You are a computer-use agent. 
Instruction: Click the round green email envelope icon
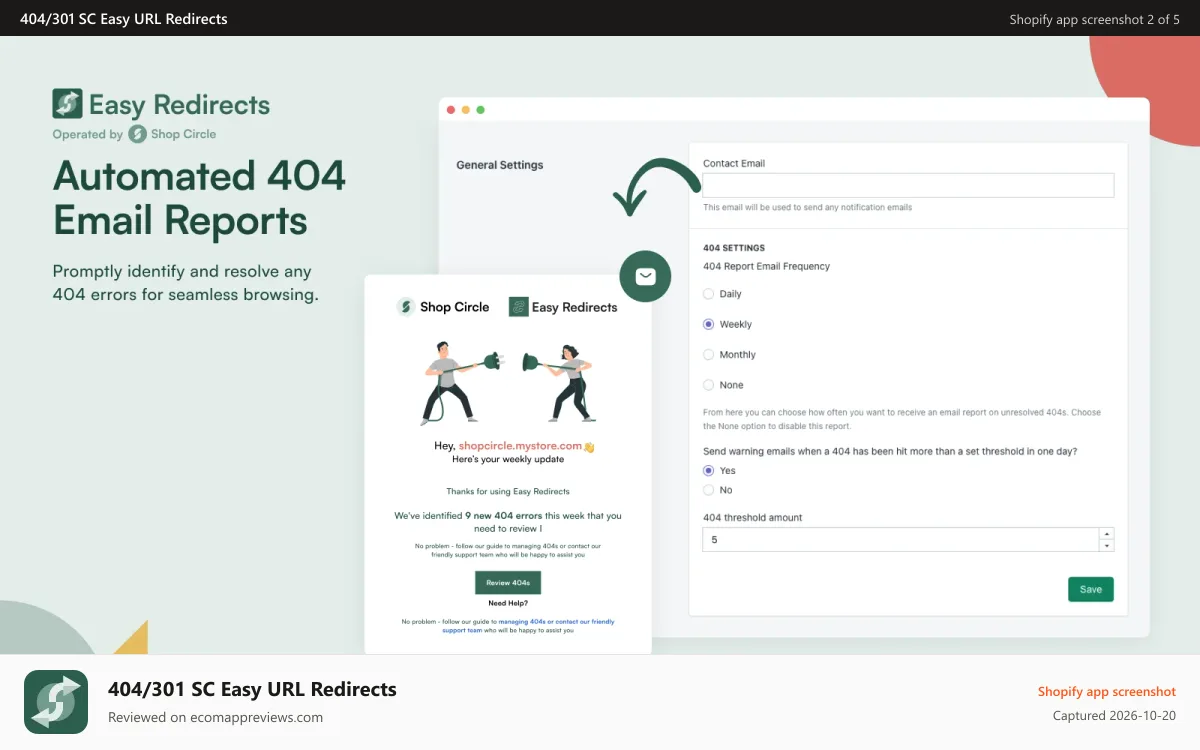(x=645, y=276)
